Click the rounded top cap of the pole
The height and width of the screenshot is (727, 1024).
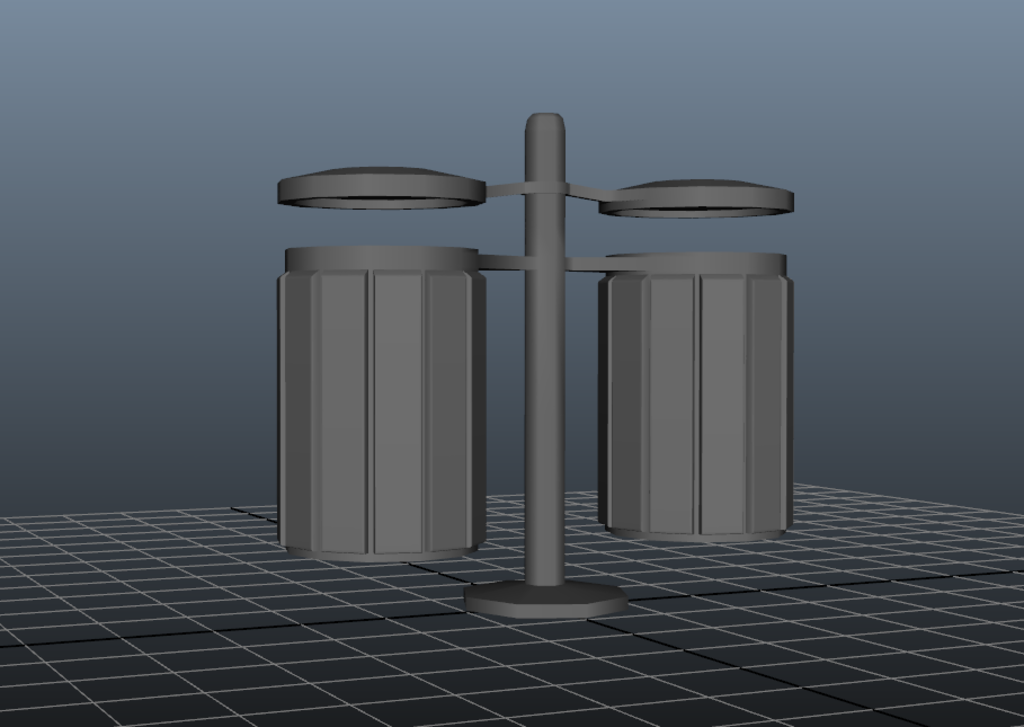[545, 125]
